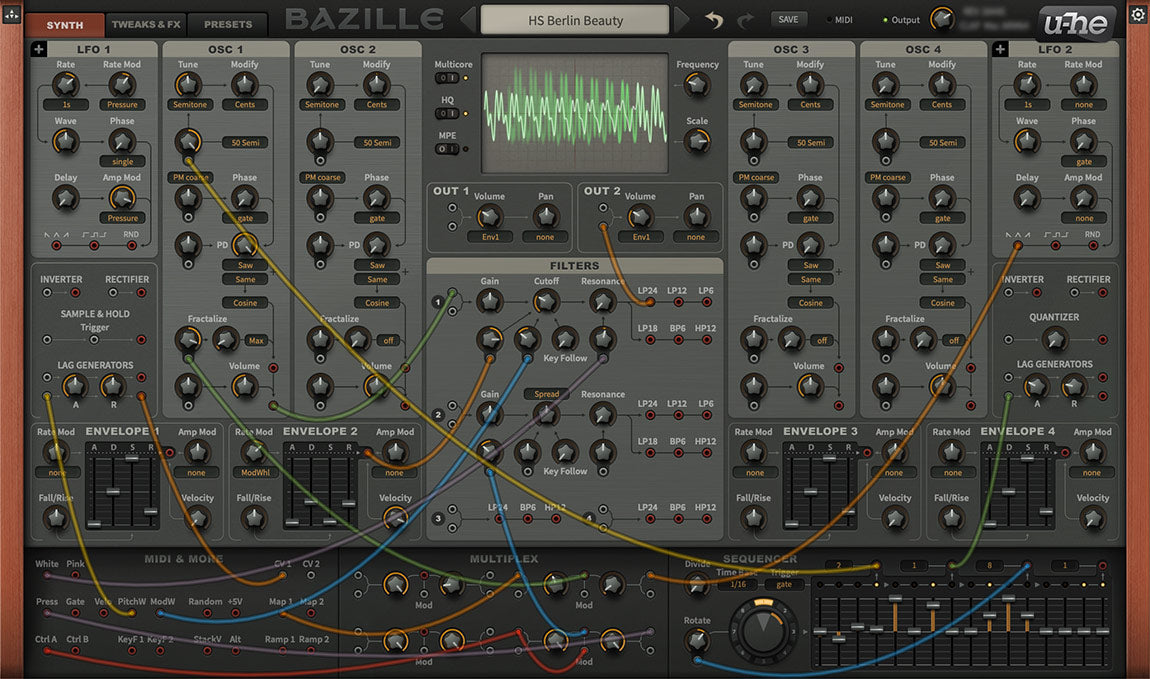Viewport: 1150px width, 679px height.
Task: Open settings with the gear icon
Action: click(1137, 15)
